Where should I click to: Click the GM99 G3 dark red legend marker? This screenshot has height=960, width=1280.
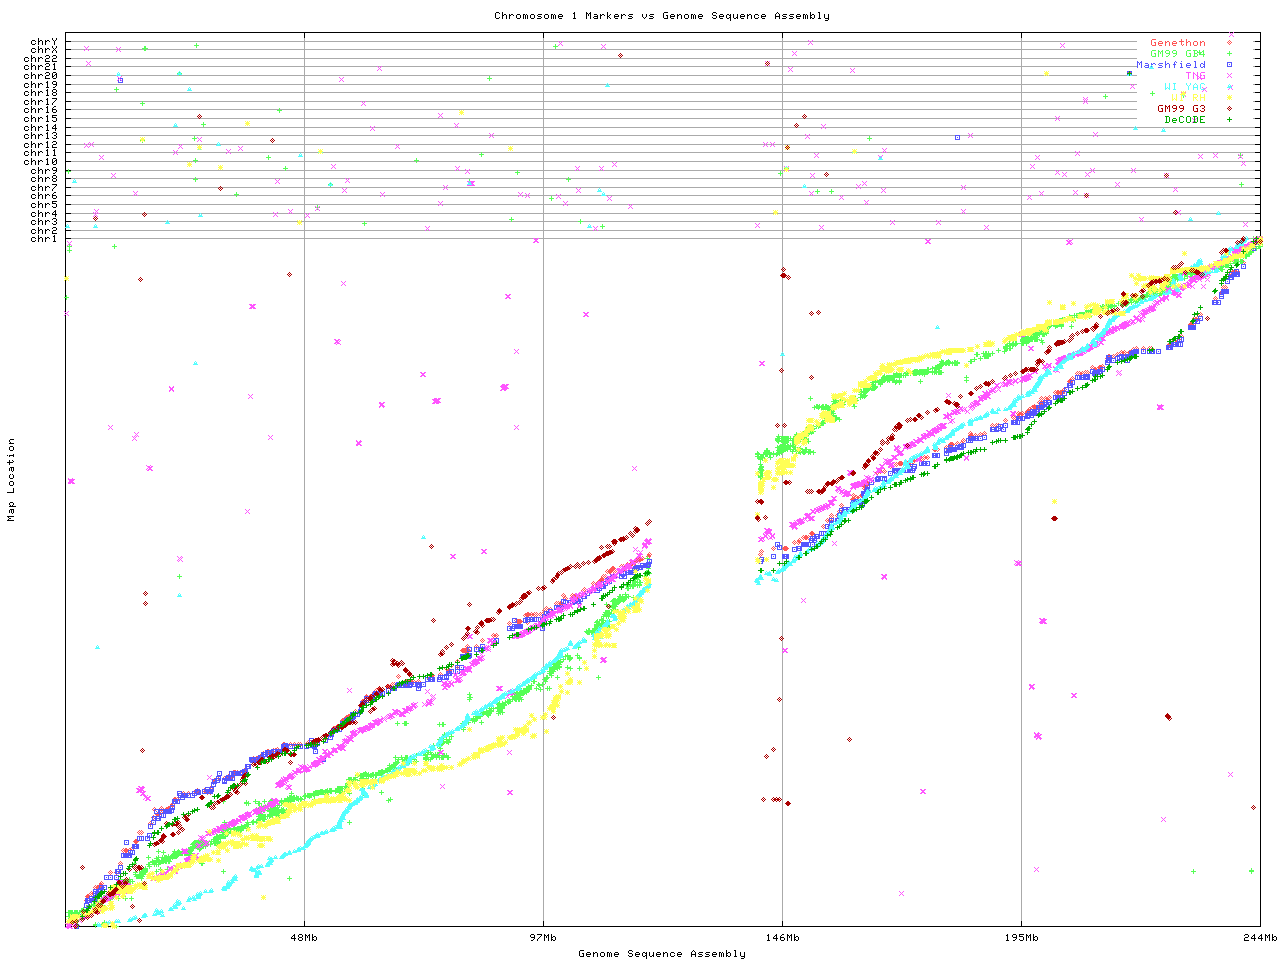pyautogui.click(x=1230, y=109)
